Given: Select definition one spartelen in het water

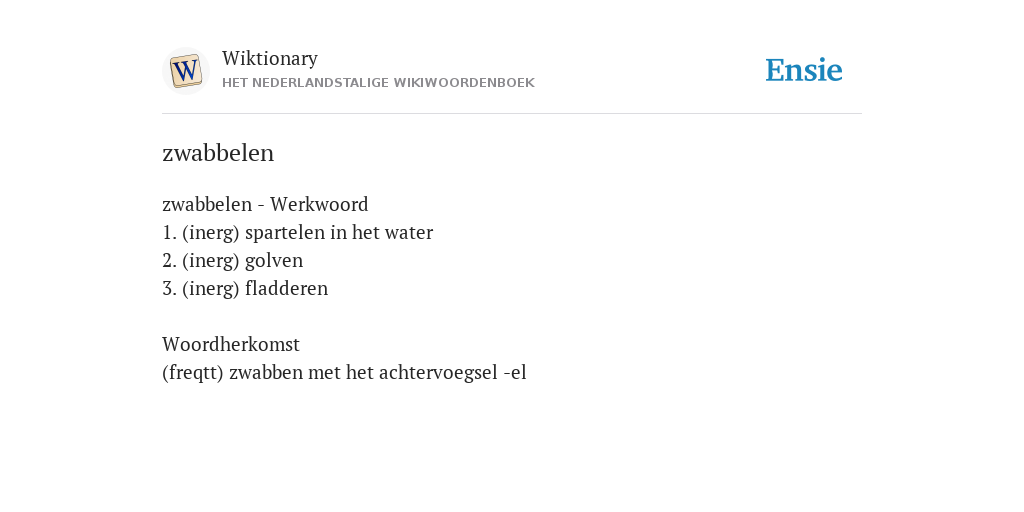Looking at the screenshot, I should coord(298,232).
